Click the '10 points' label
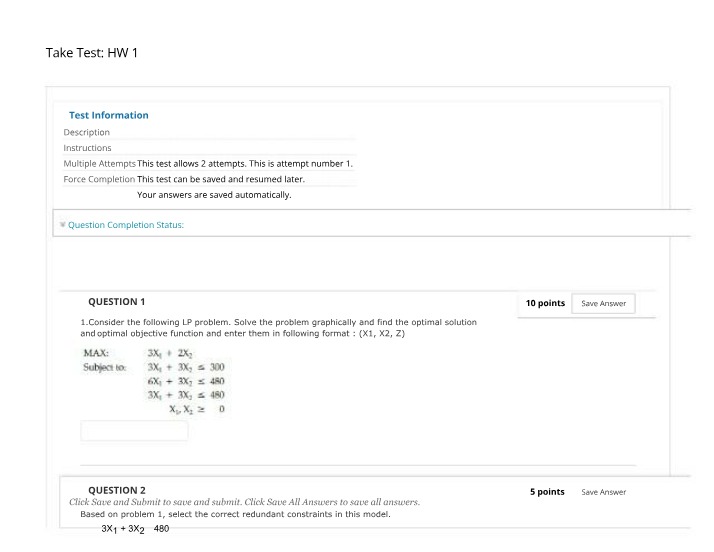Viewport: 714px width, 552px height. 545,303
